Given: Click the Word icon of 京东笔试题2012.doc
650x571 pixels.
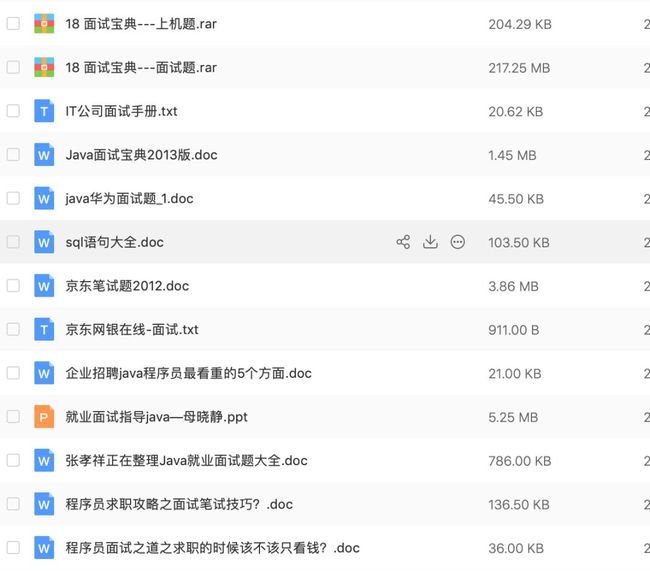Looking at the screenshot, I should 44,286.
